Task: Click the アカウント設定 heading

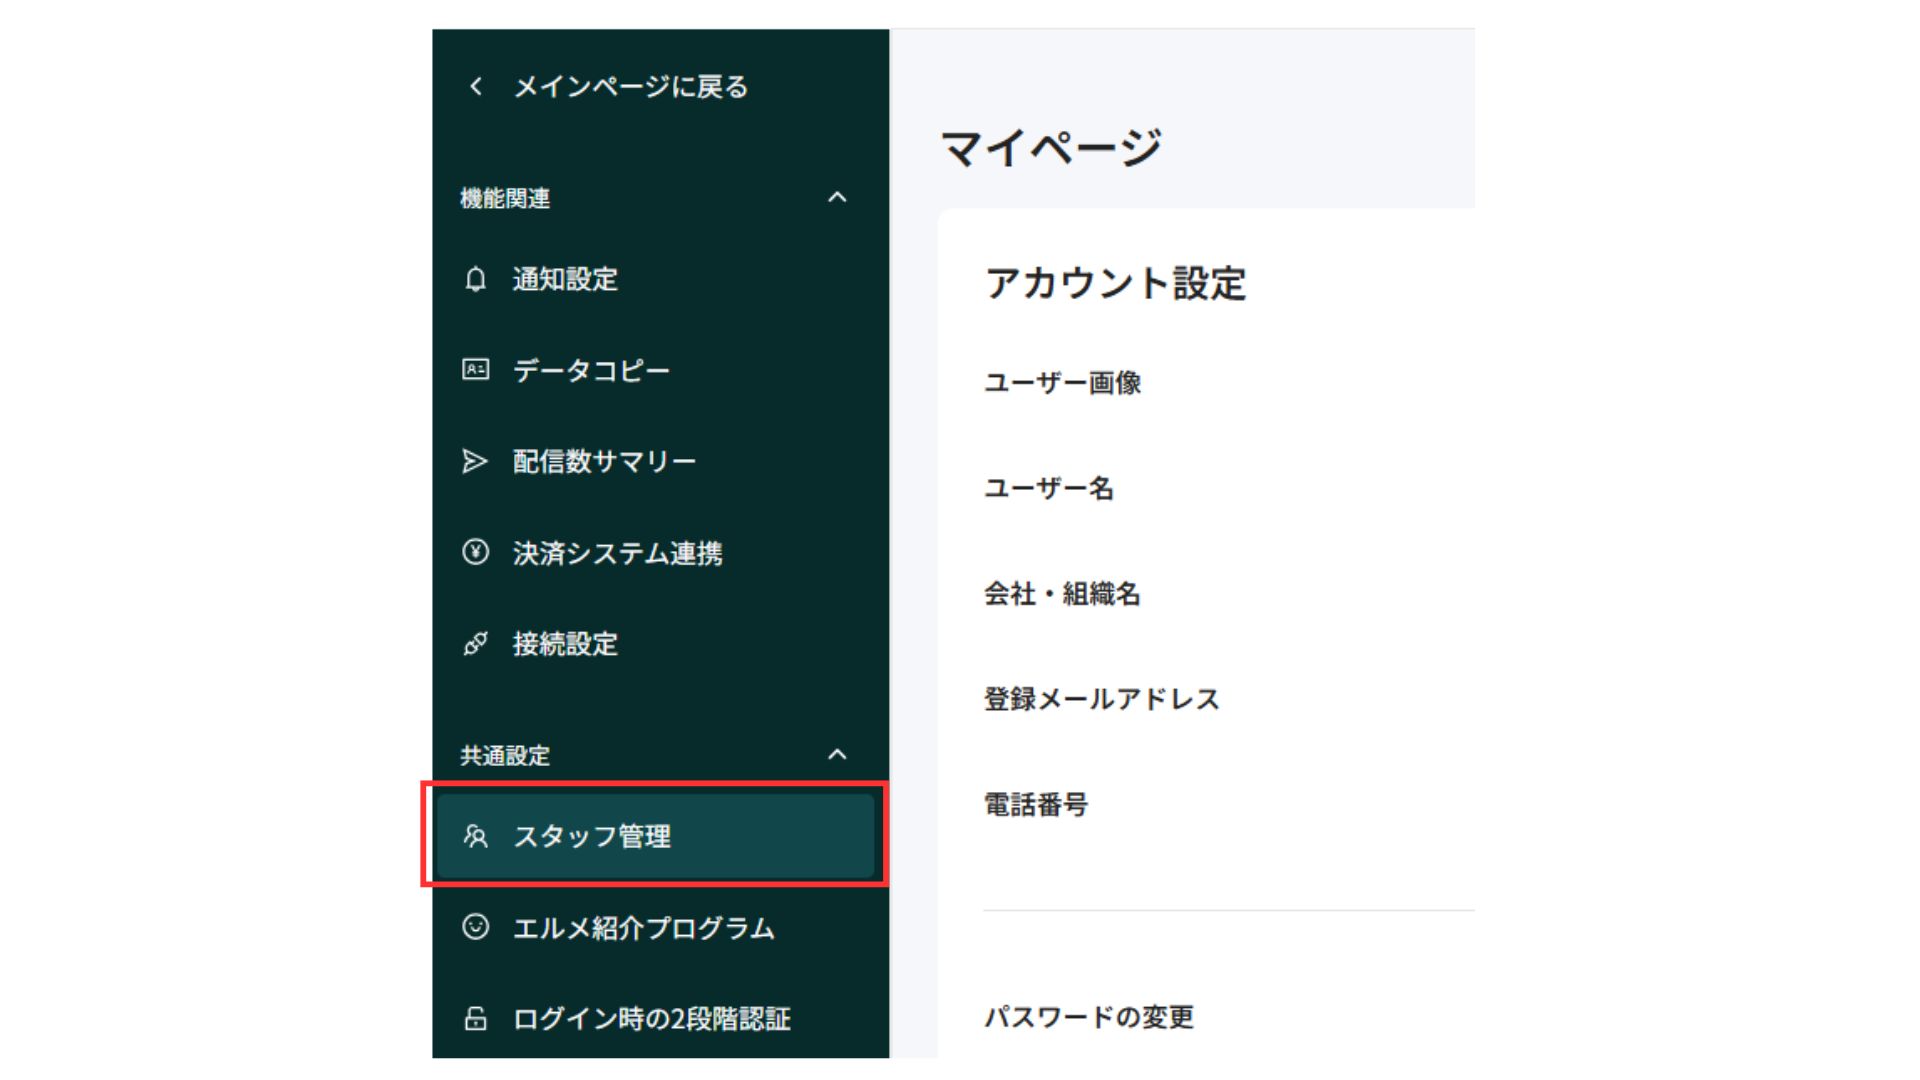Action: (1115, 284)
